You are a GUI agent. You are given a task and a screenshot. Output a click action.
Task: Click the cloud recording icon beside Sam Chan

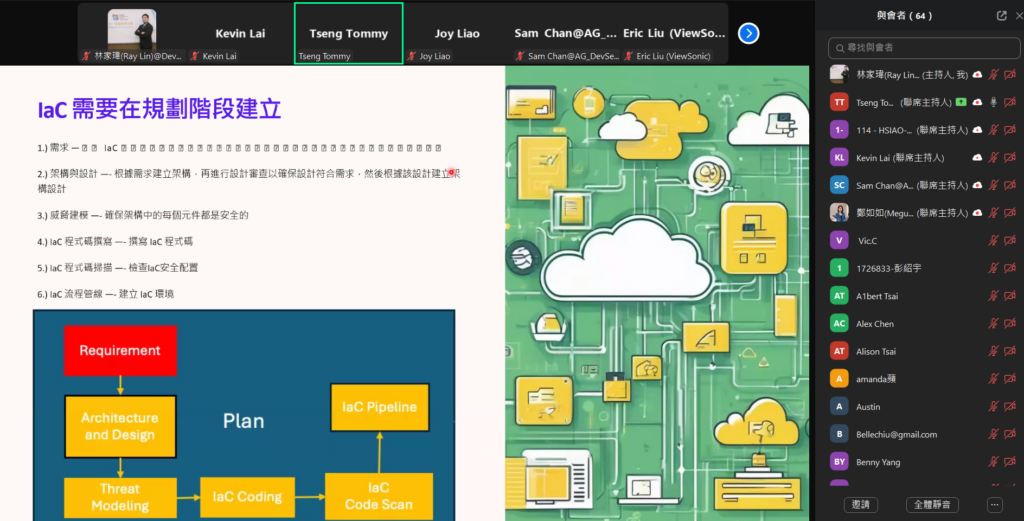977,185
